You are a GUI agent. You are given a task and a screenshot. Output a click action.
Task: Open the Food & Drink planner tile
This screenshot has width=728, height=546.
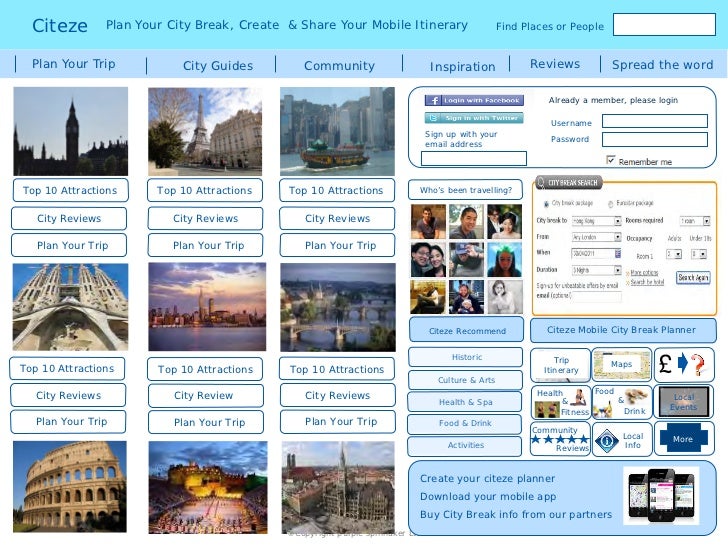point(622,402)
